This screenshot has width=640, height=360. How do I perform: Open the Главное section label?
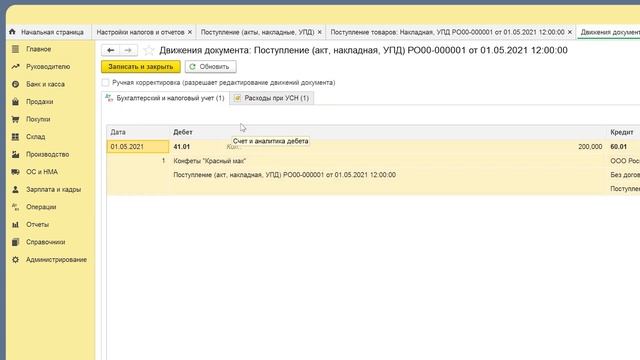click(x=39, y=49)
